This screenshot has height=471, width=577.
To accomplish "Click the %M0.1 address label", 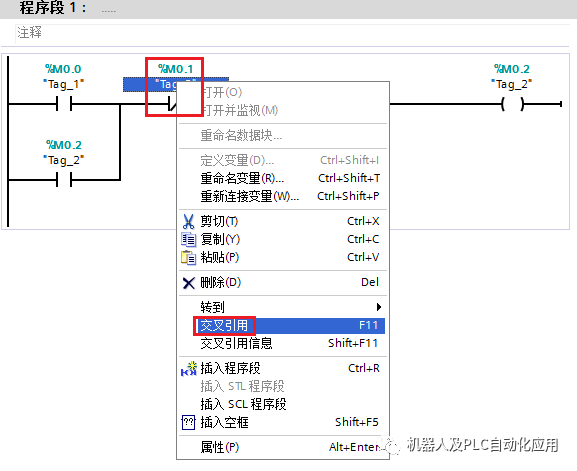I will pyautogui.click(x=176, y=69).
